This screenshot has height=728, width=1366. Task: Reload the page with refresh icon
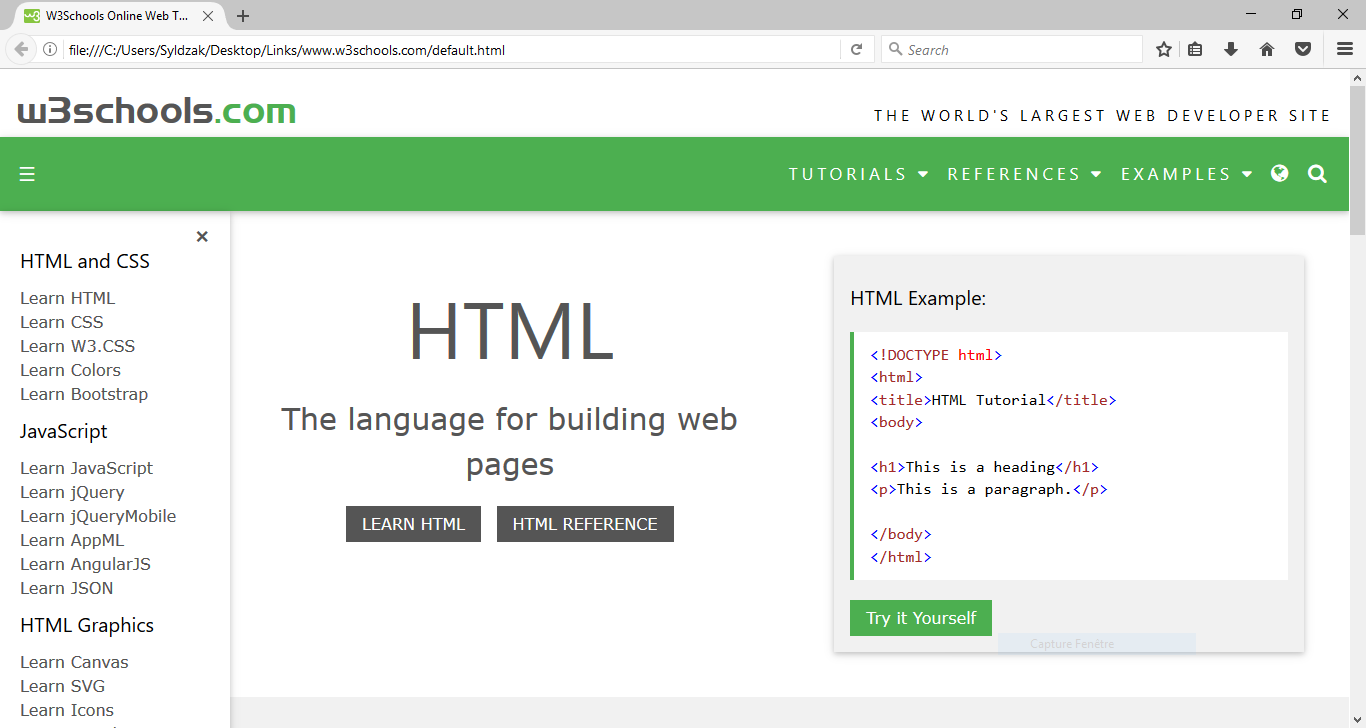pos(856,49)
